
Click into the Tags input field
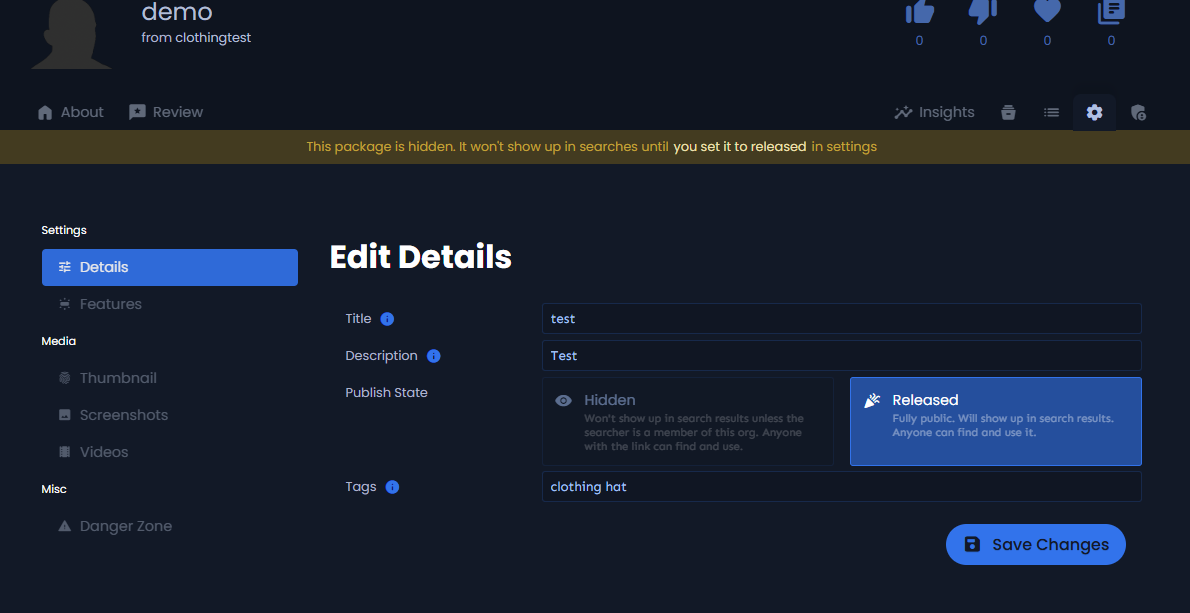coord(840,487)
